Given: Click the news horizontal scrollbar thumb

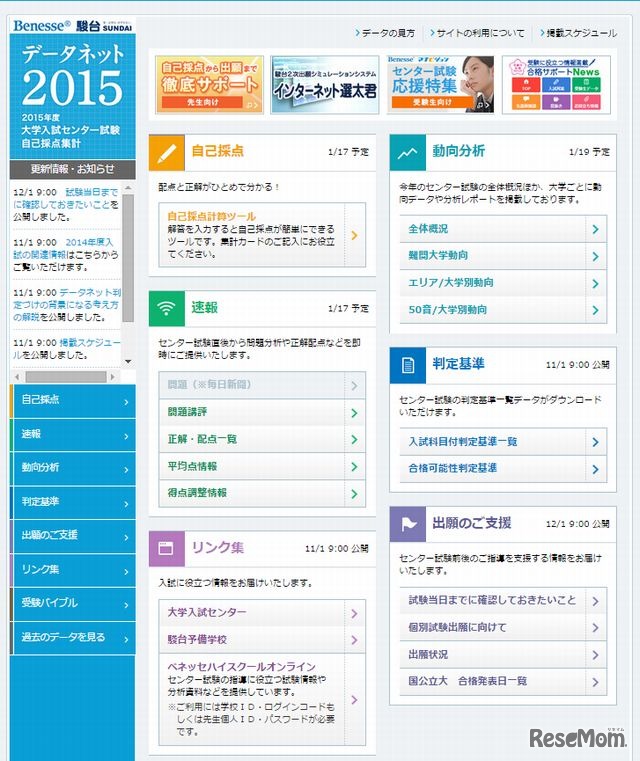Looking at the screenshot, I should tap(66, 377).
